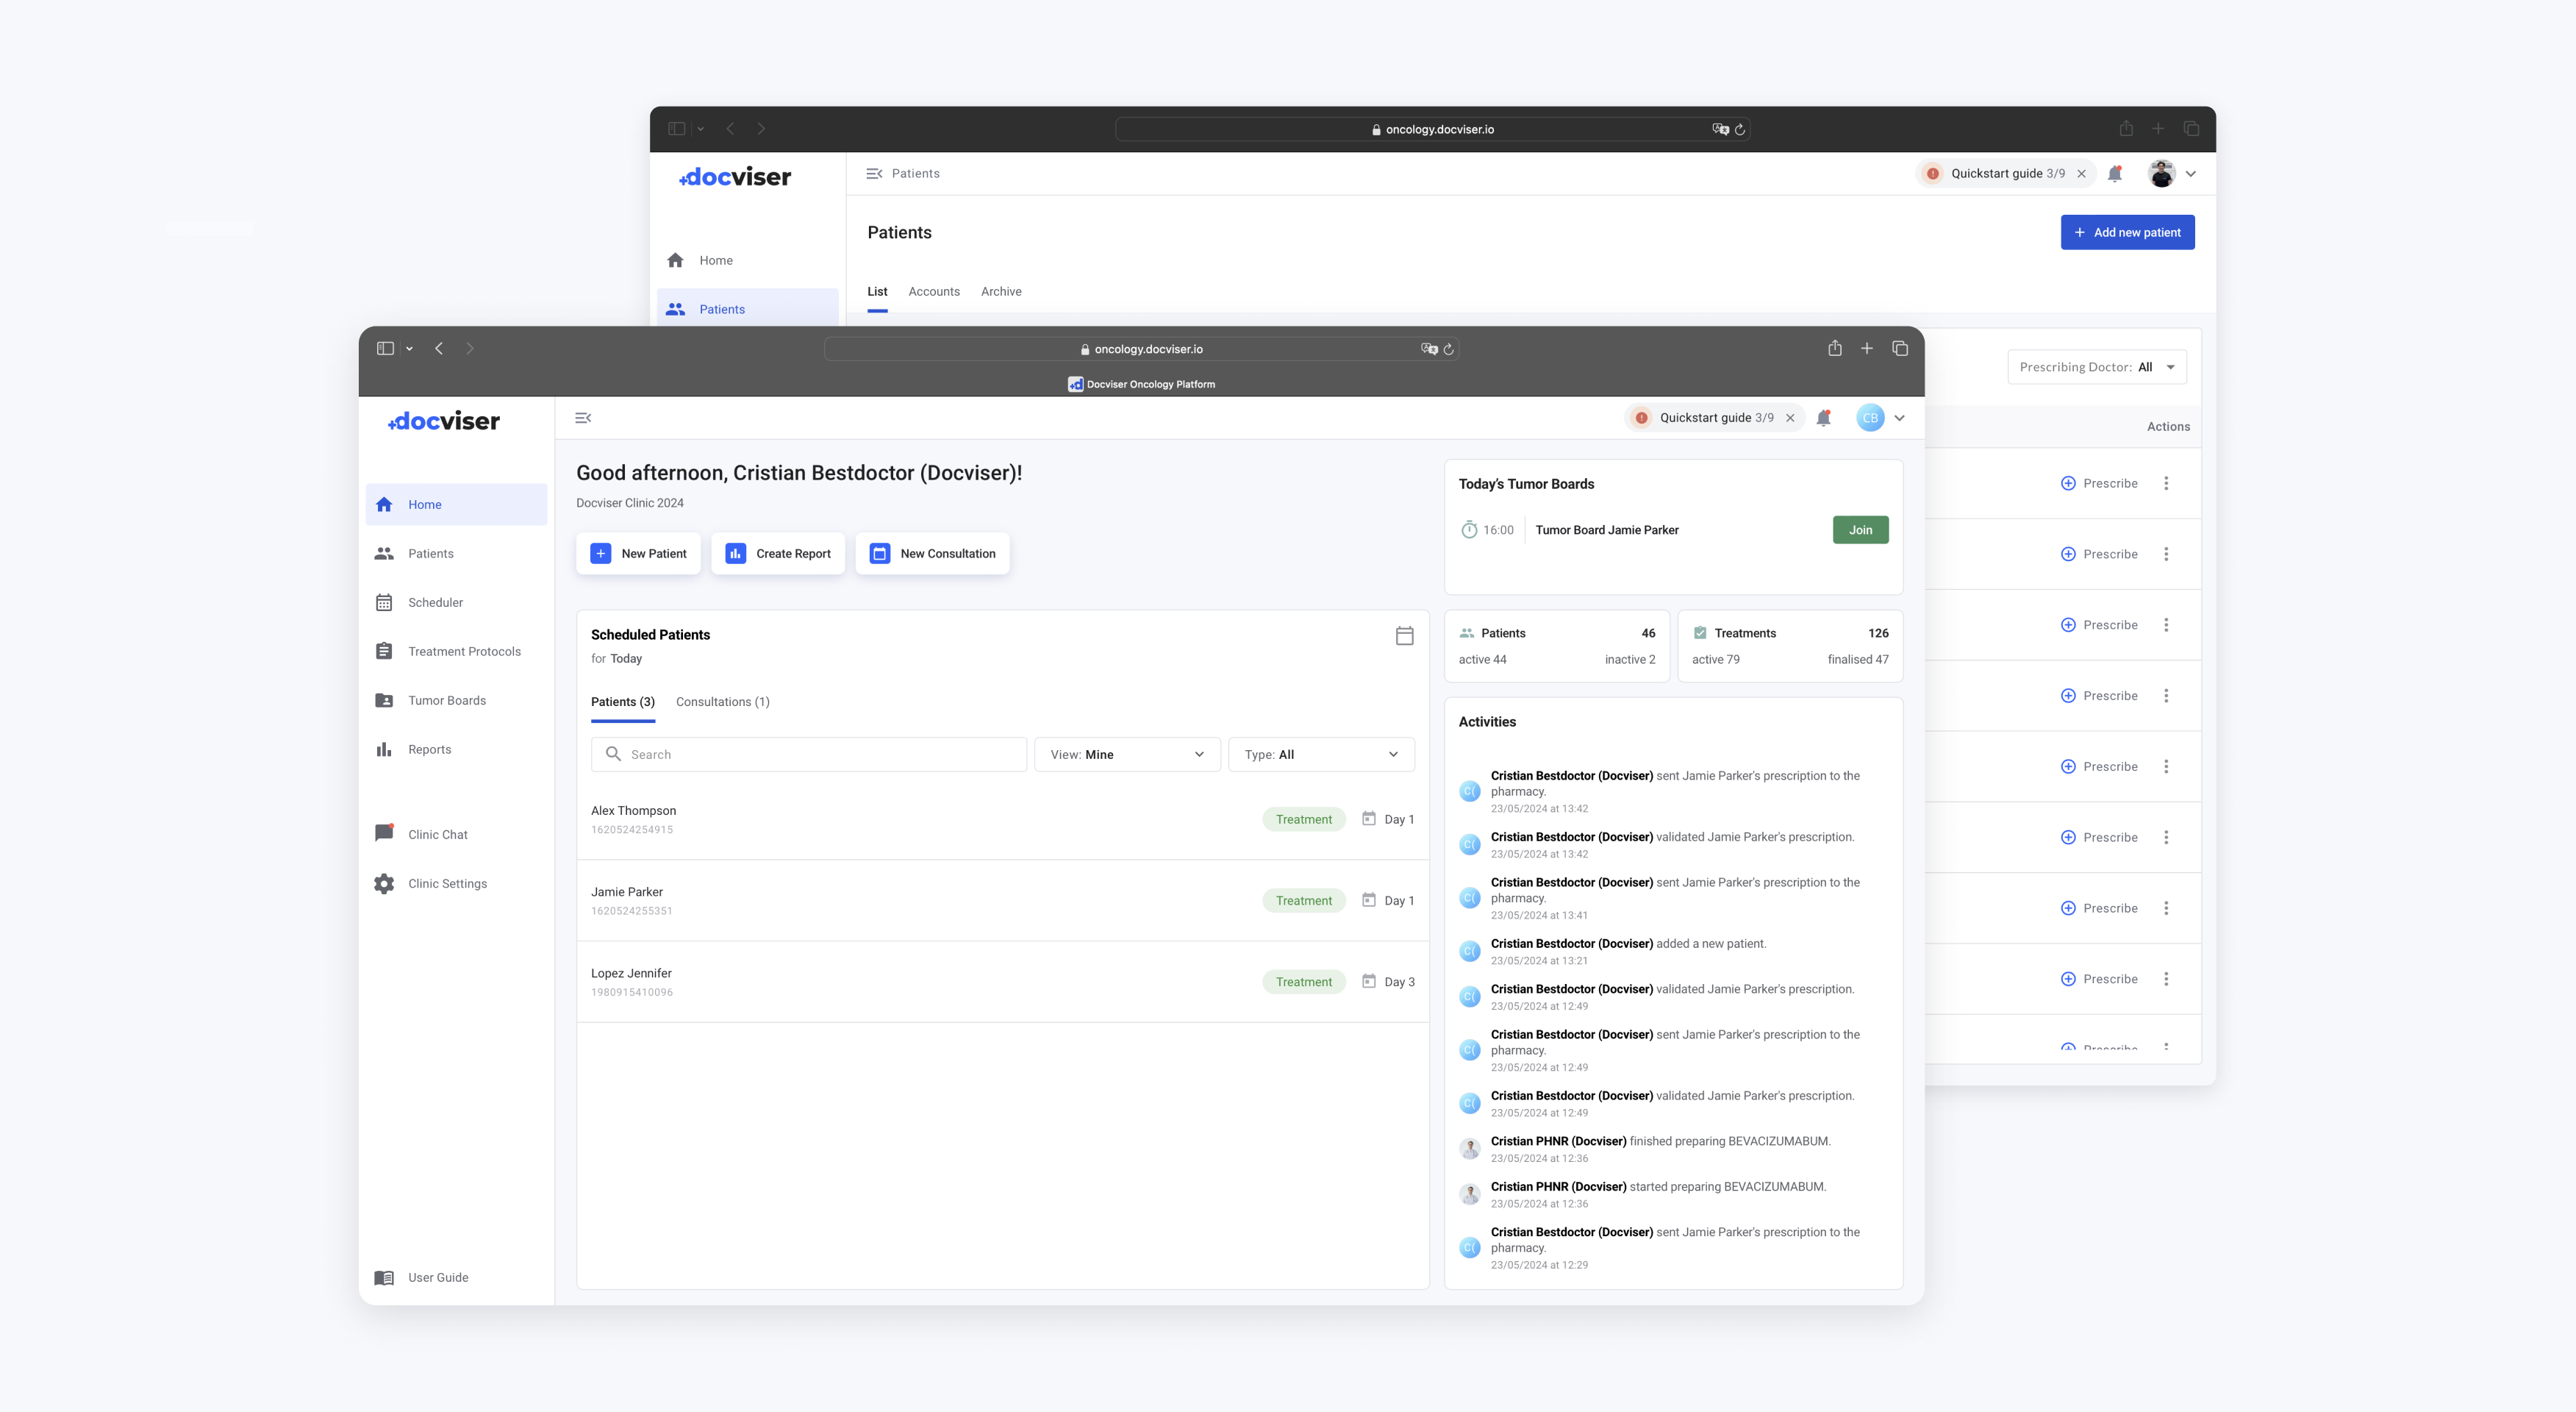Expand the View: Mine dropdown

(x=1127, y=754)
